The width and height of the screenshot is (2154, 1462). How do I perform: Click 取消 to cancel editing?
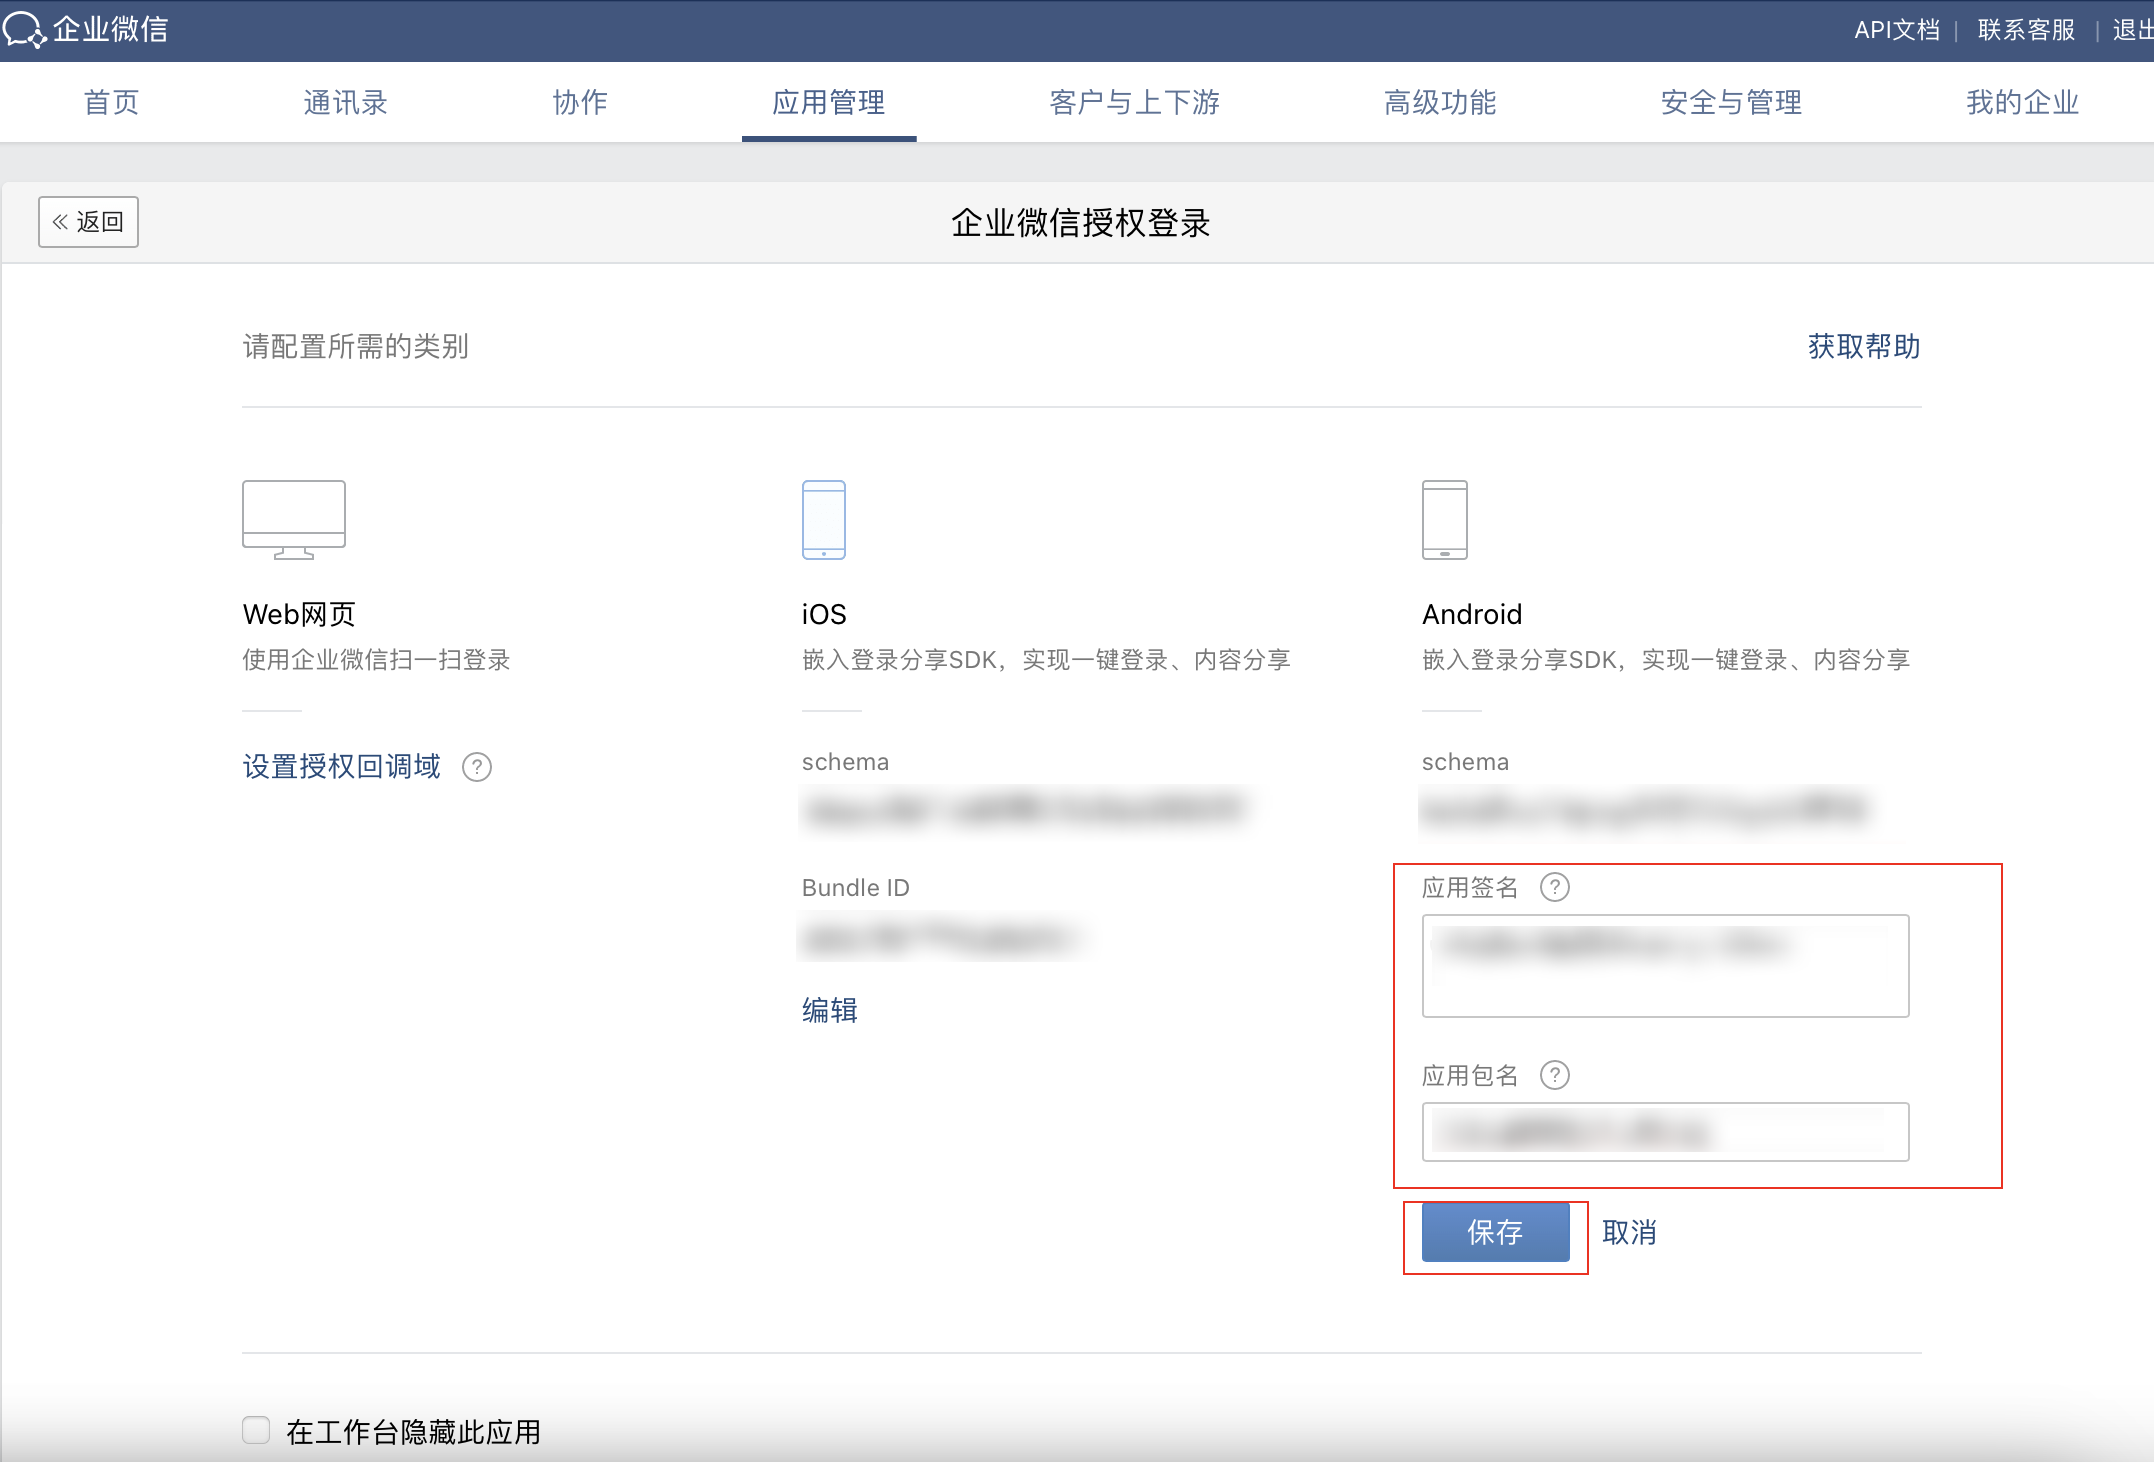[1630, 1232]
